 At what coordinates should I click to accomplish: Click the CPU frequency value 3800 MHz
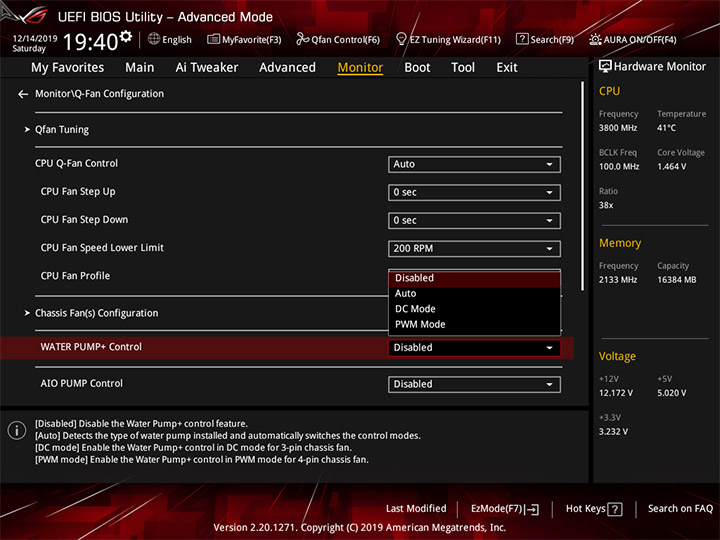tap(618, 128)
